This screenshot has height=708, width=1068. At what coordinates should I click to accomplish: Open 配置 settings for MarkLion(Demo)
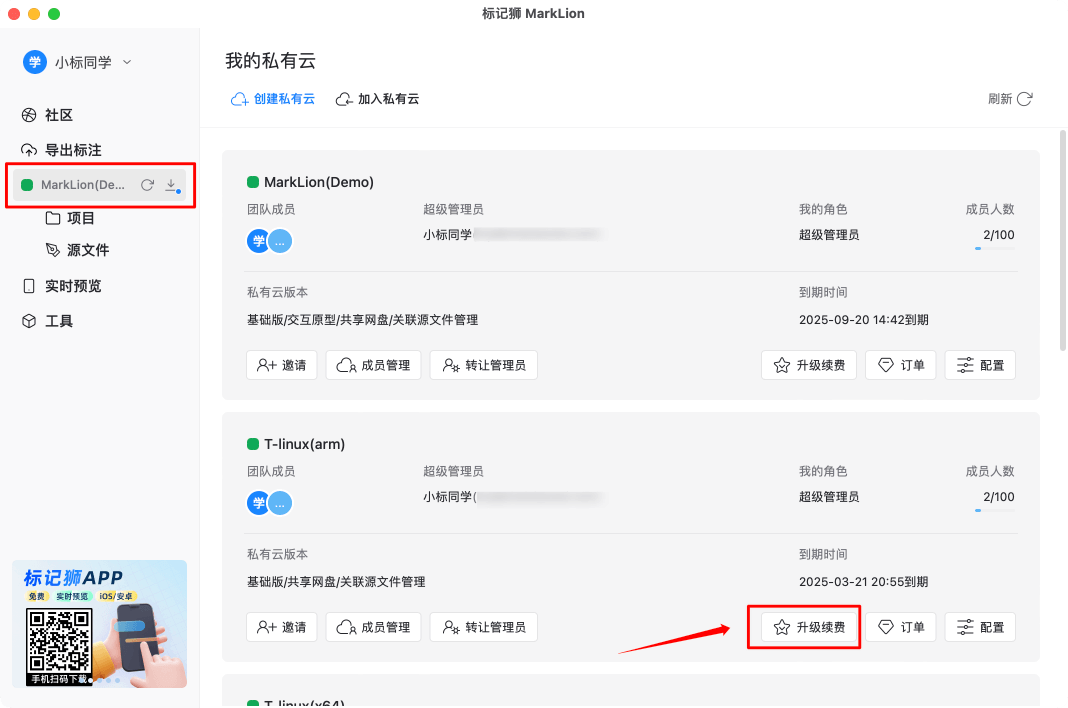pos(980,365)
